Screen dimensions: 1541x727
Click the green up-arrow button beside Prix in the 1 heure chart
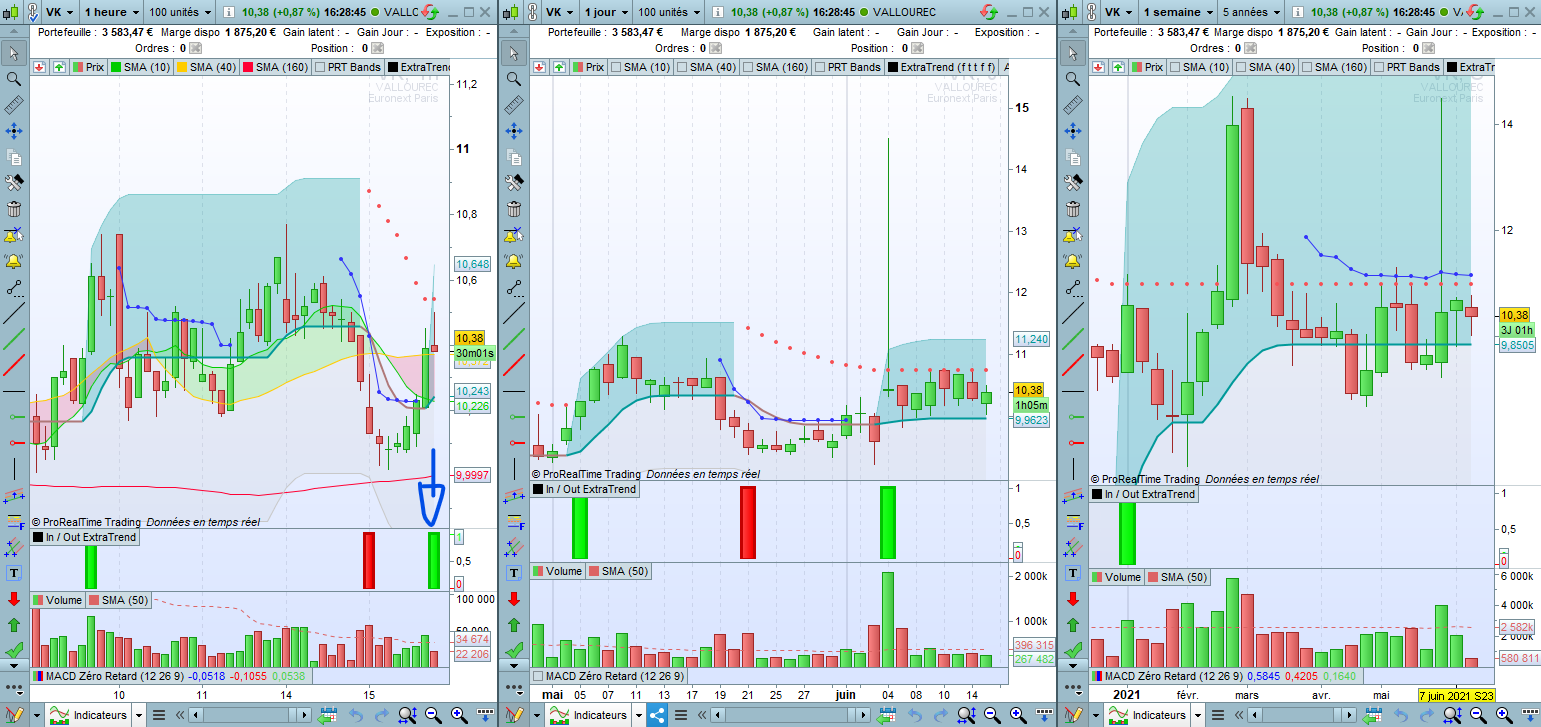click(x=60, y=67)
